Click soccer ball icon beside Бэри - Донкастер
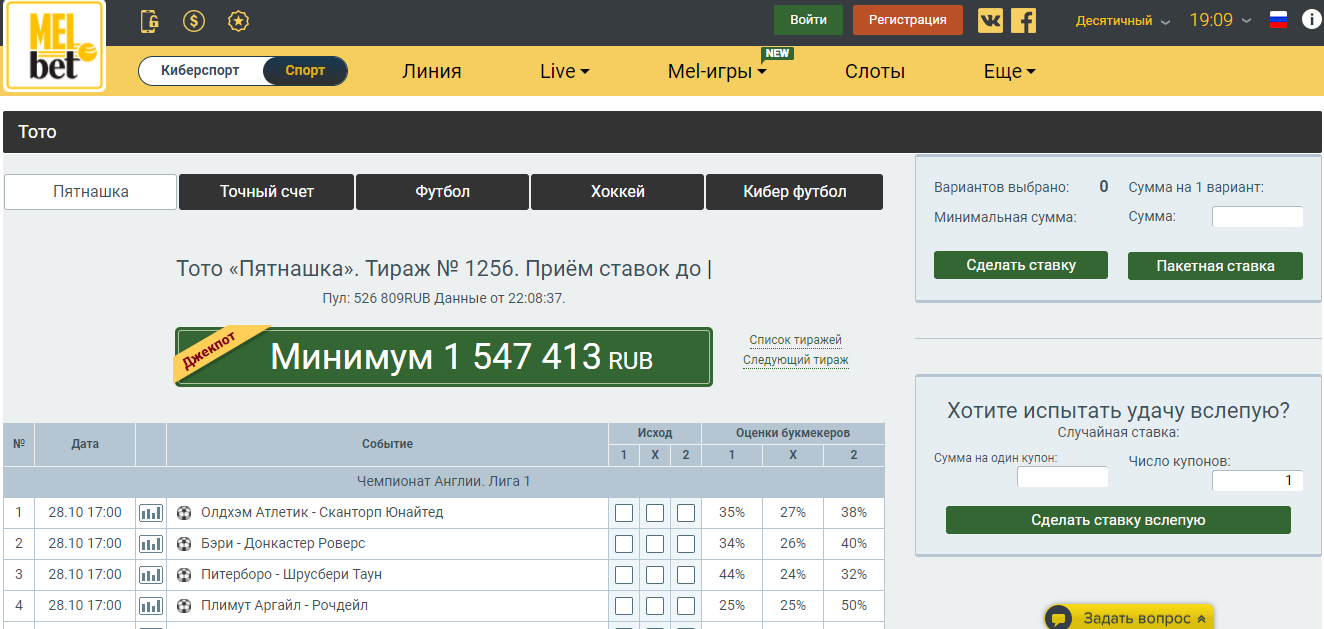Screen dimensions: 1324x629 click(184, 544)
